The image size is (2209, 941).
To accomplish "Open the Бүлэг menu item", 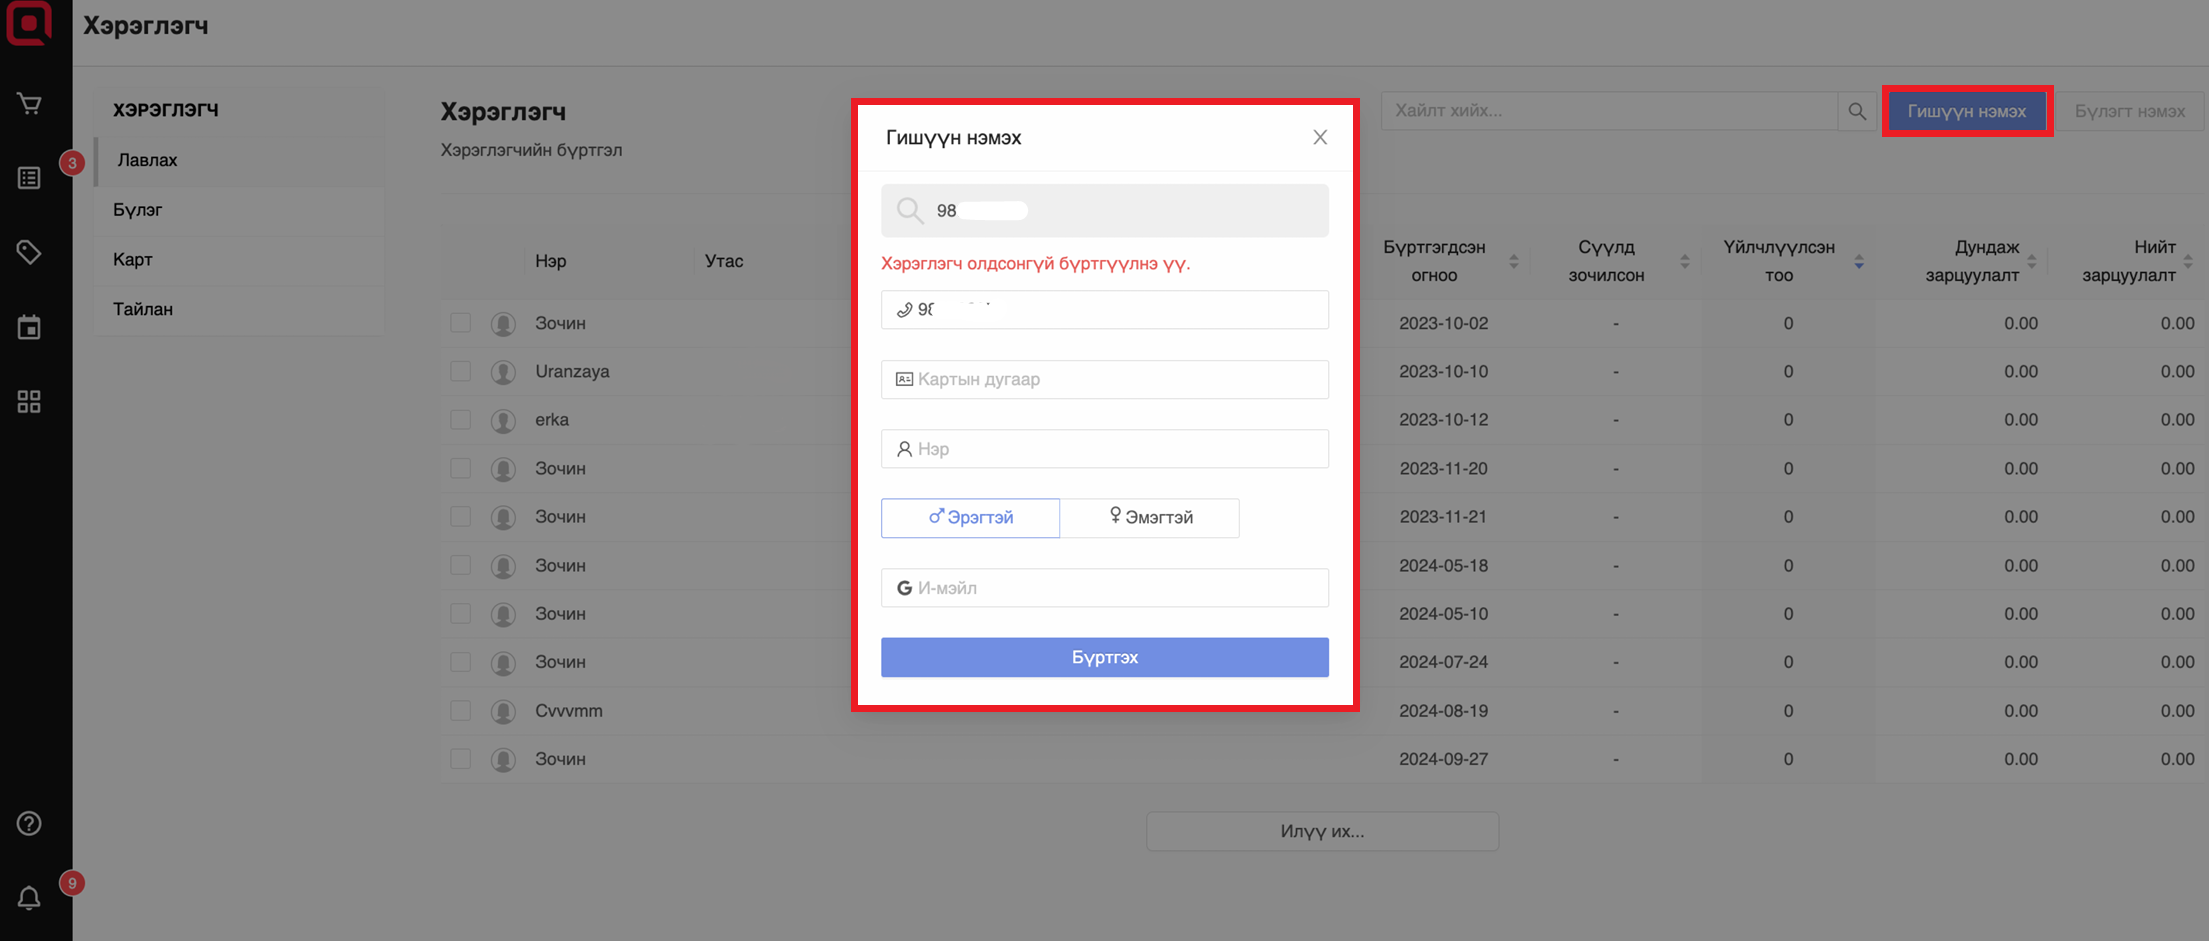I will 138,210.
